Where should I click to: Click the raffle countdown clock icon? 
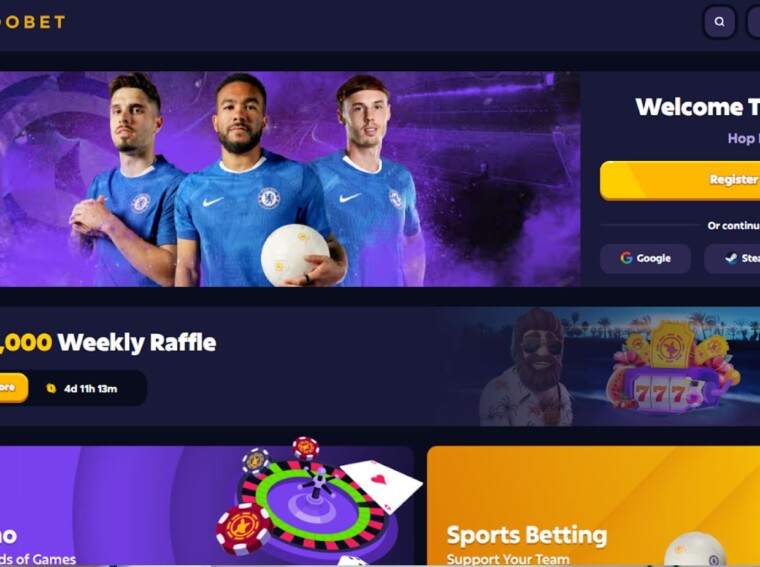(51, 388)
